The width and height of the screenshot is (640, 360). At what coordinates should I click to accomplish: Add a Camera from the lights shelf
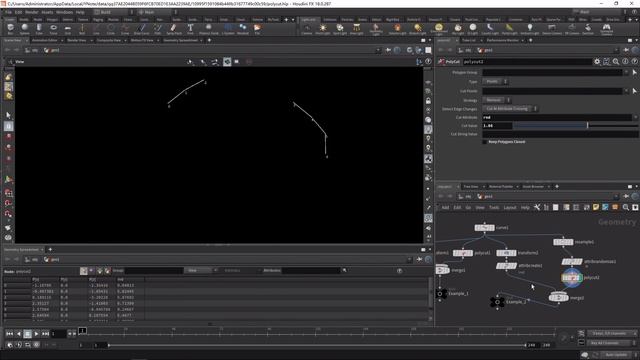coord(307,29)
